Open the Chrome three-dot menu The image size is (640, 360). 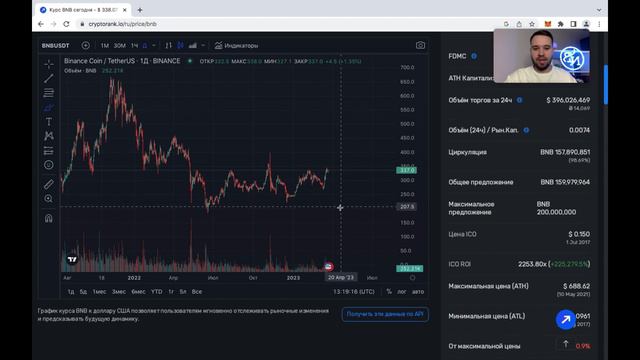599,24
